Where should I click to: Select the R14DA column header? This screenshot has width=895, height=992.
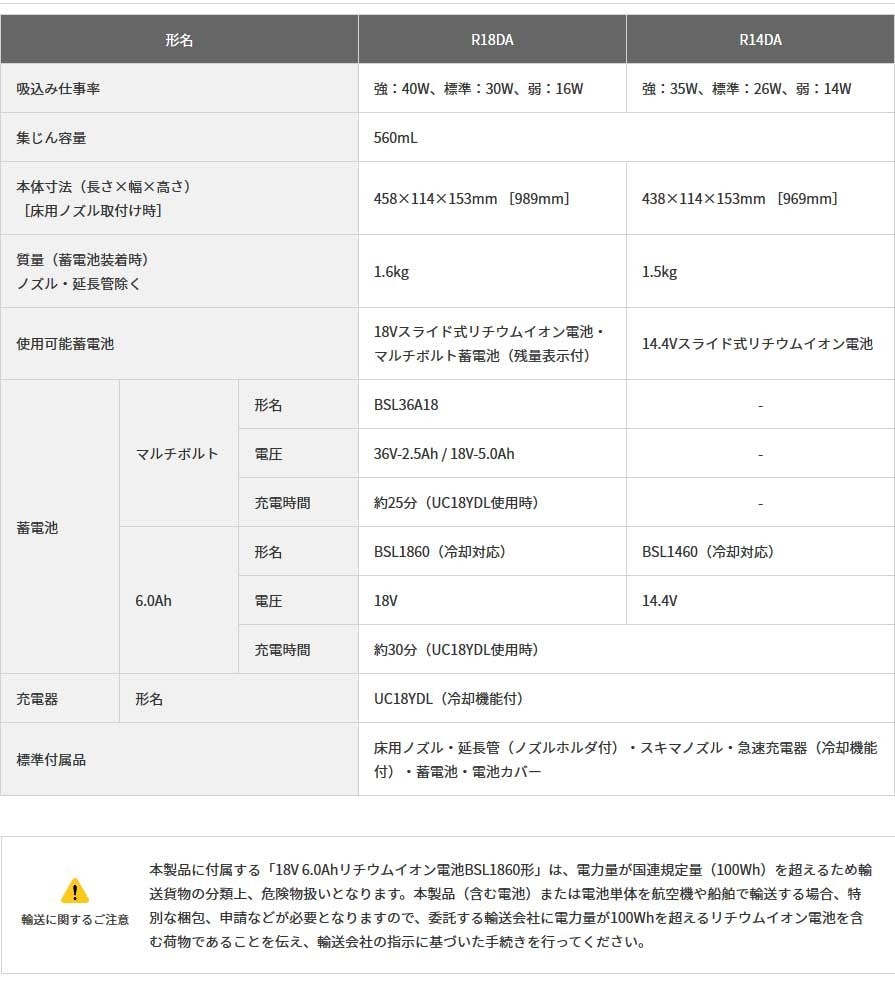[x=759, y=39]
